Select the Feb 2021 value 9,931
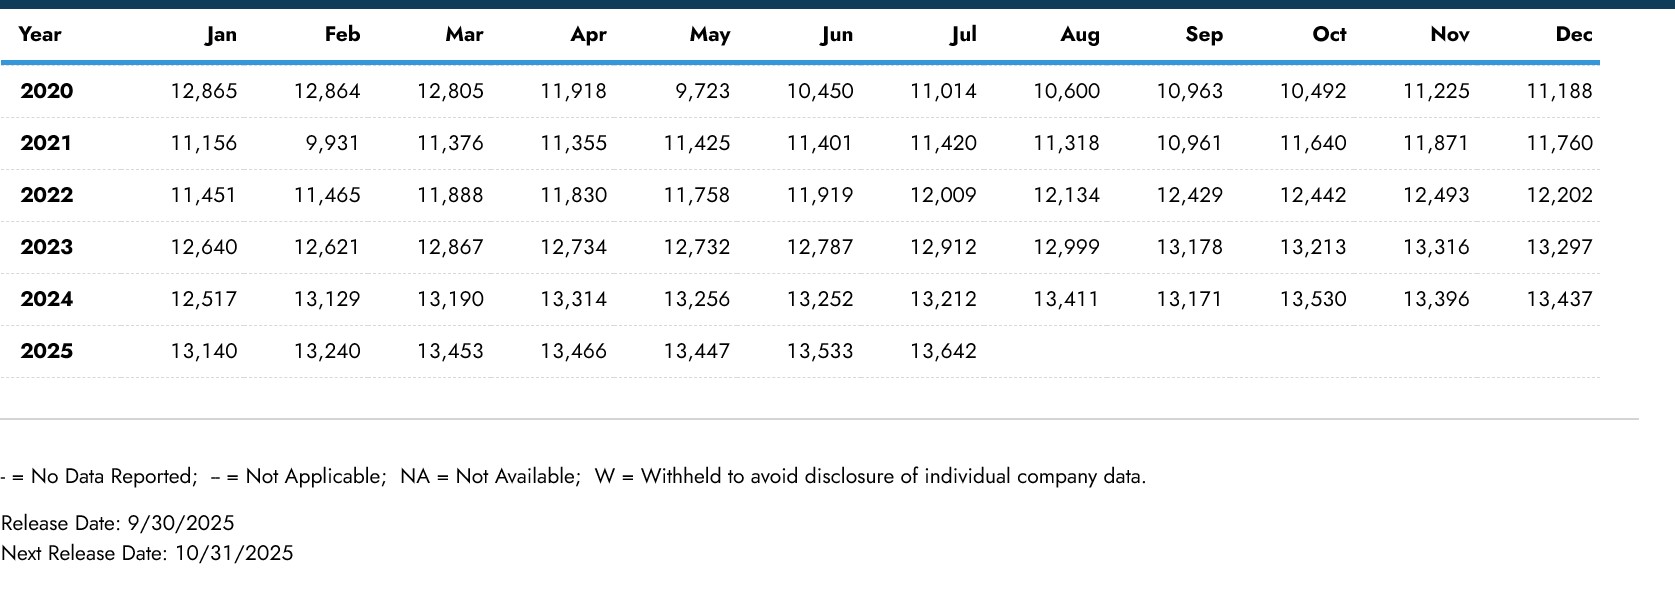The width and height of the screenshot is (1675, 592). 332,143
